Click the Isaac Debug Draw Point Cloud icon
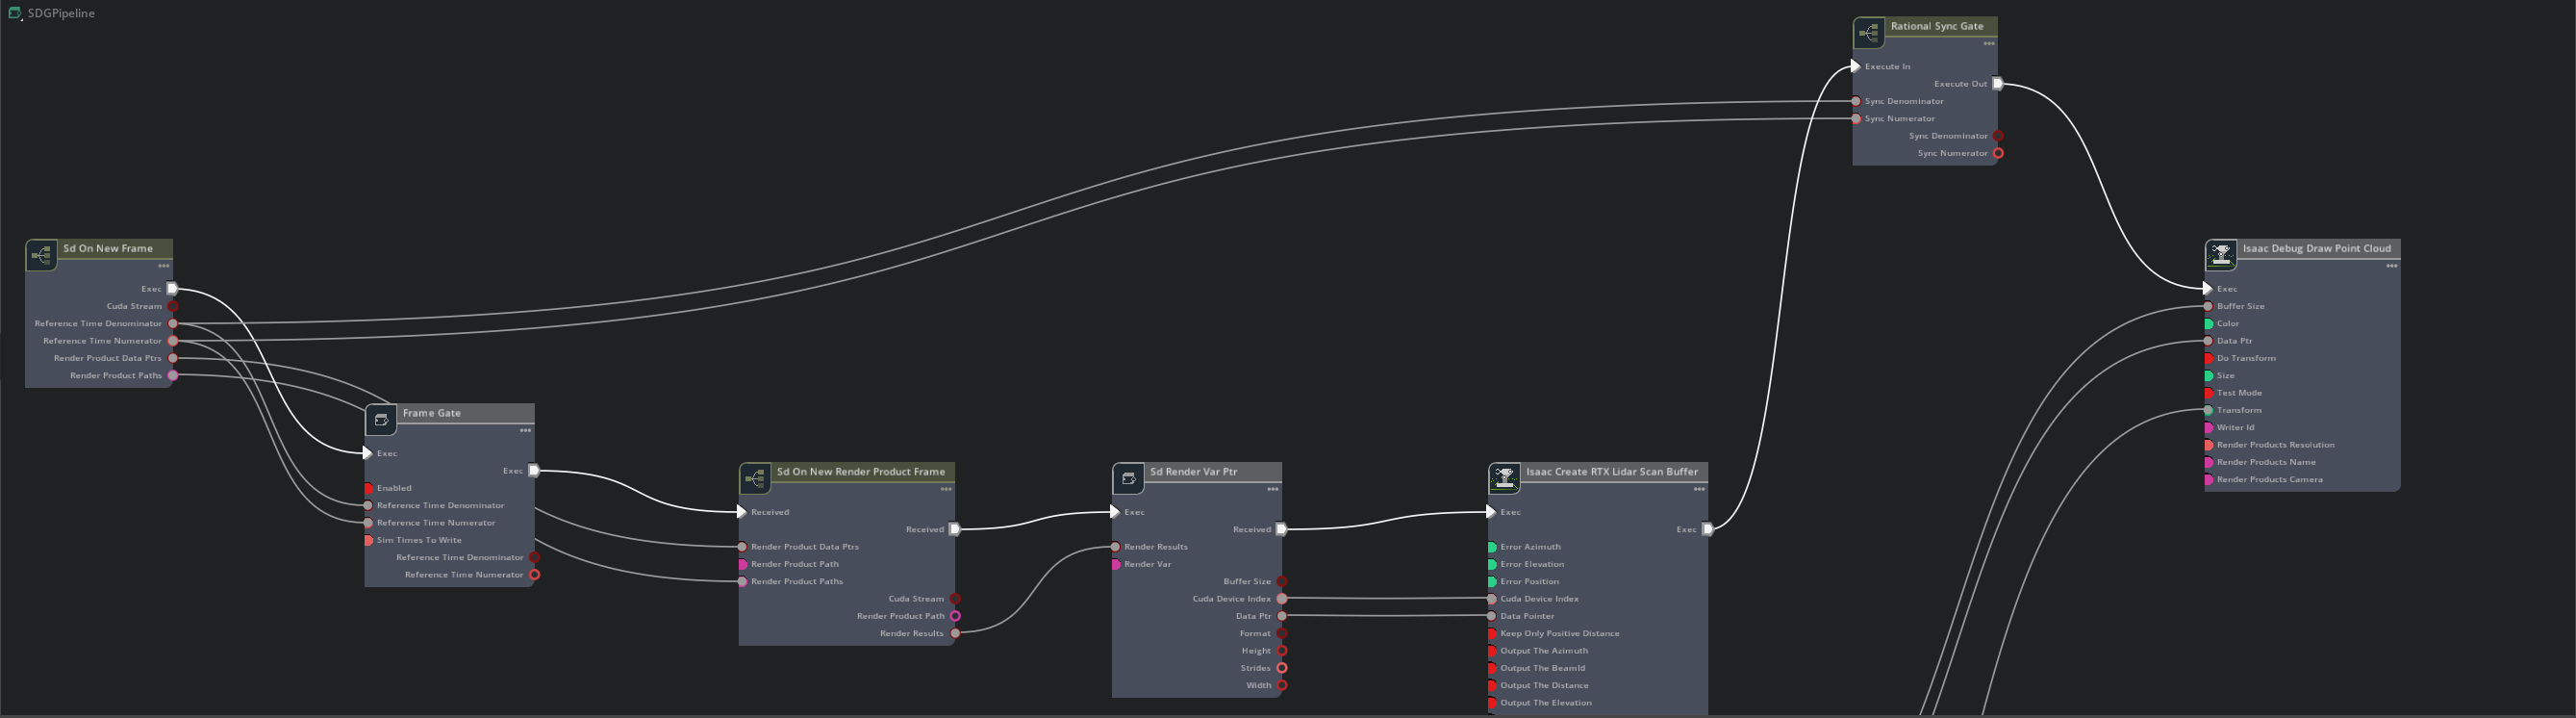Screen dimensions: 2576x718 [2221, 255]
